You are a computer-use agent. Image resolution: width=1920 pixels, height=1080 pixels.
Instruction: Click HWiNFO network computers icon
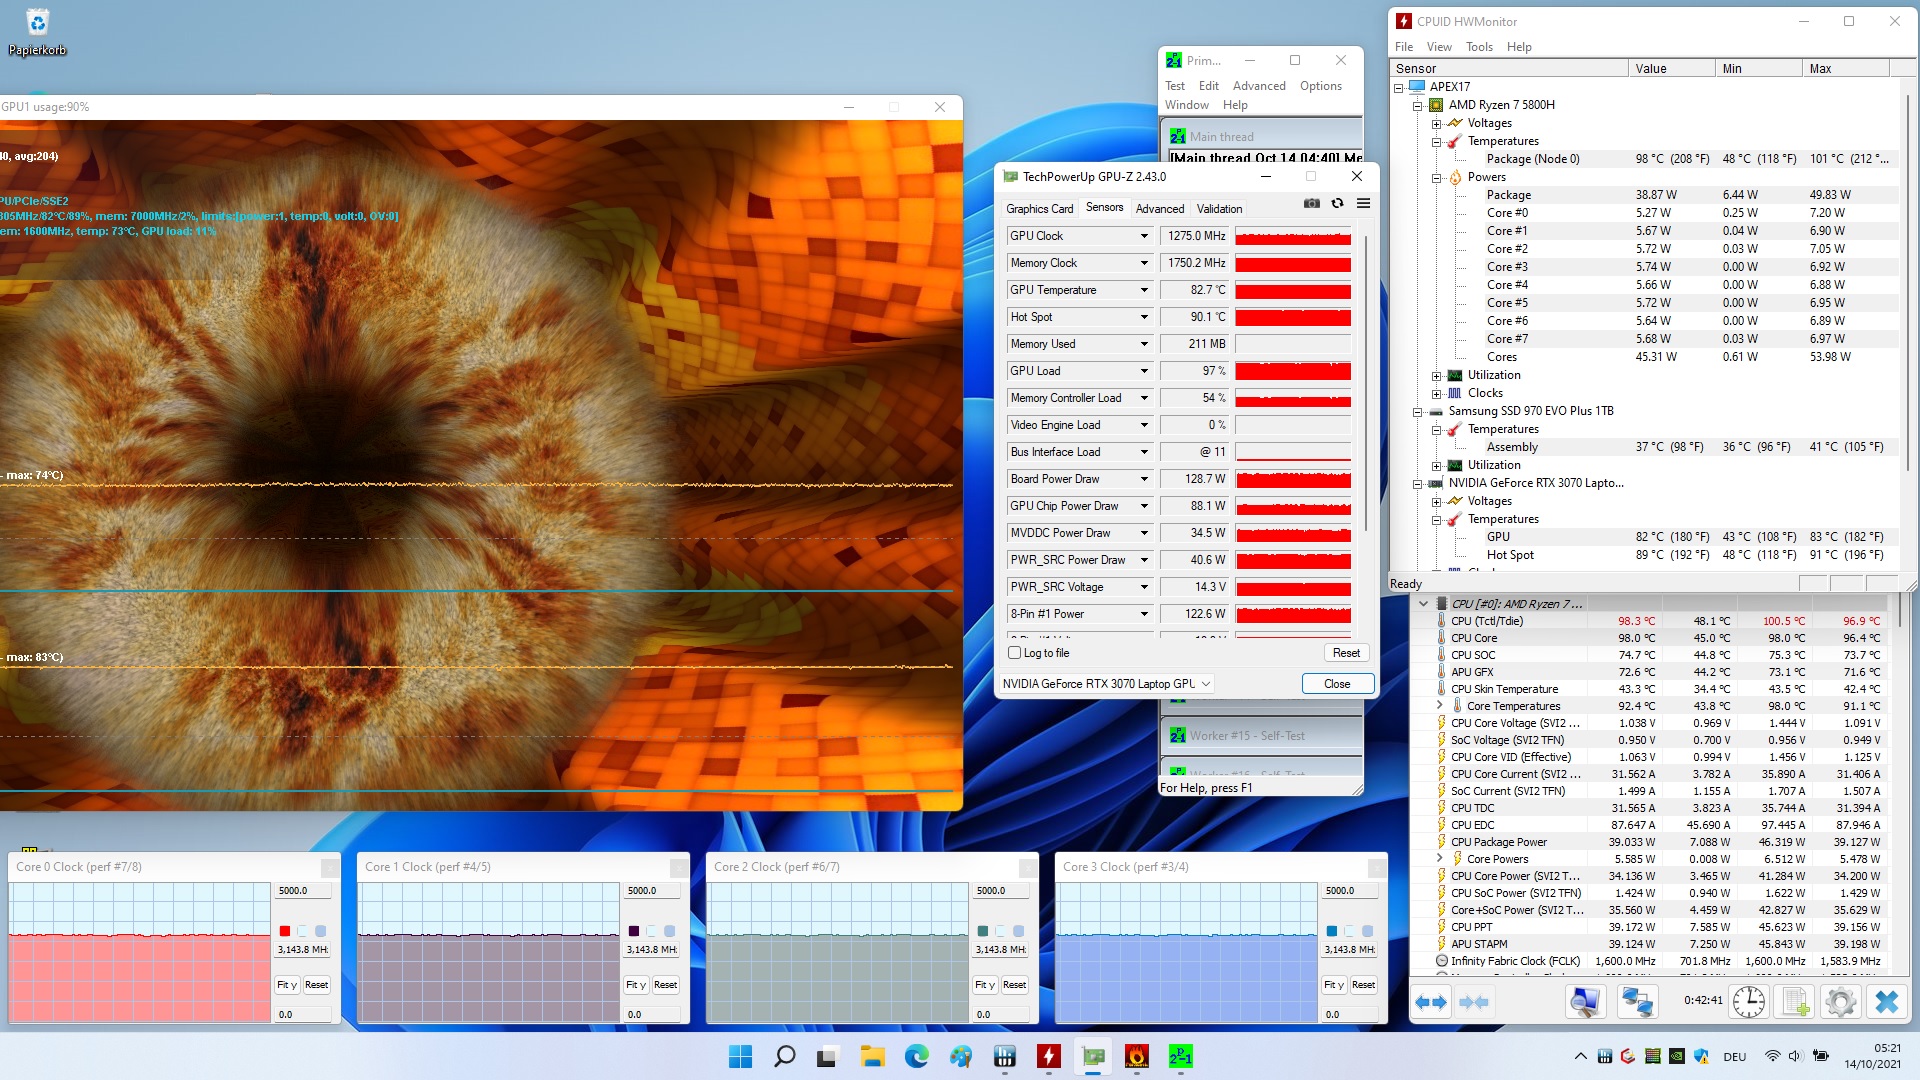pyautogui.click(x=1637, y=1002)
